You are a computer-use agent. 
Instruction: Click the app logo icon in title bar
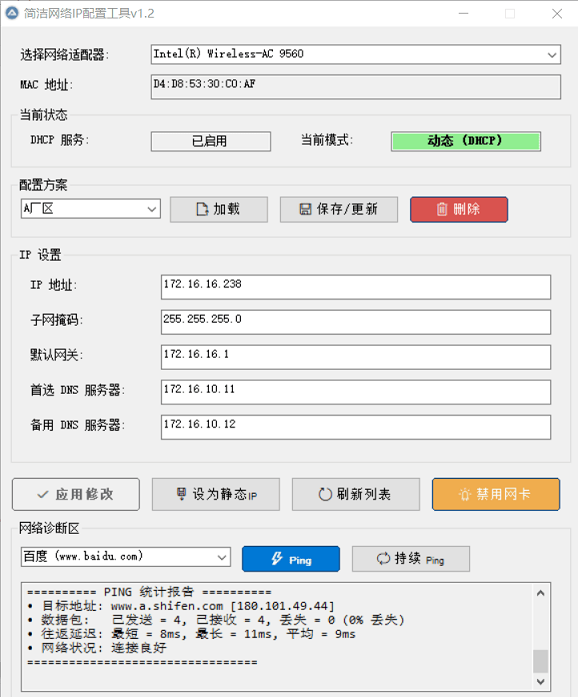12,13
